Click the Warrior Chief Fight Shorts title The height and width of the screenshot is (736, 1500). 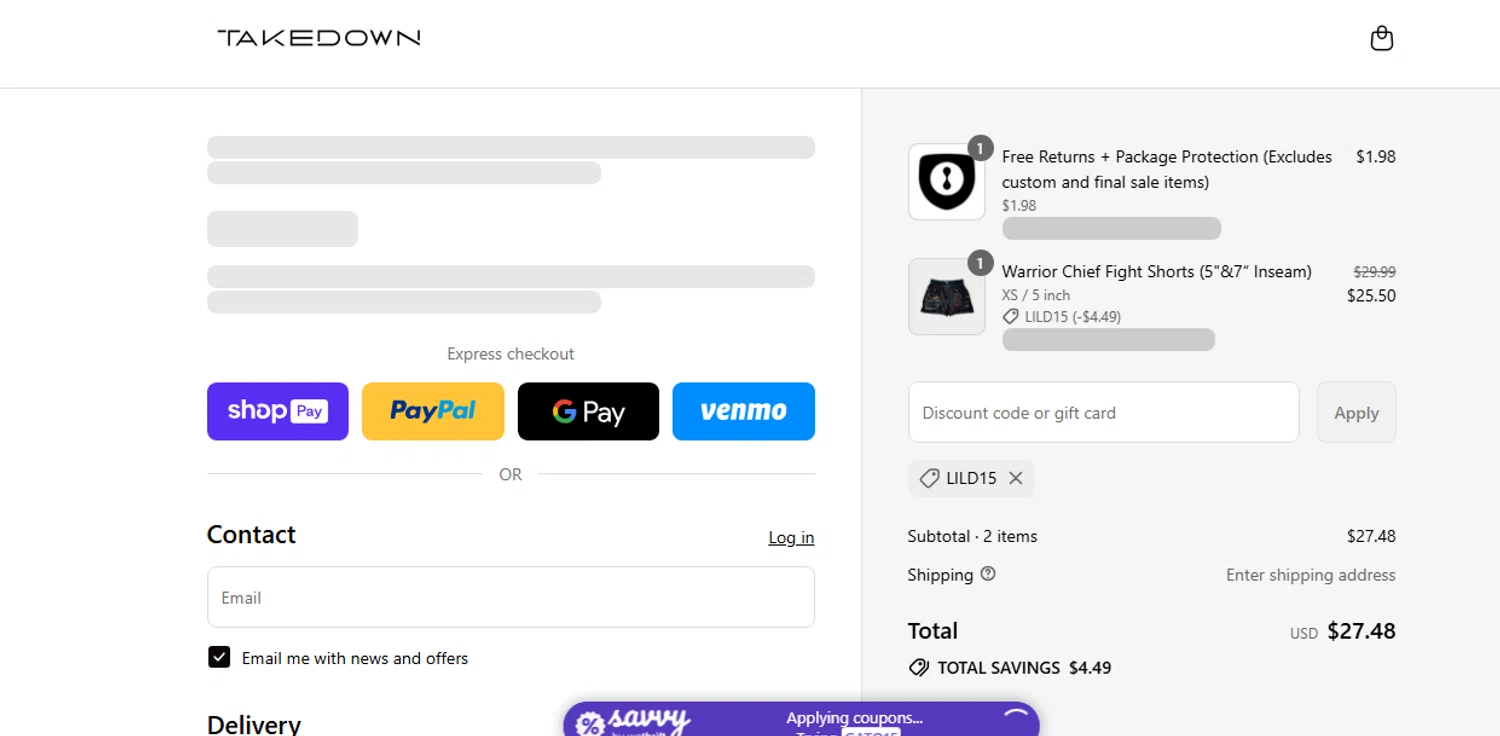click(x=1157, y=271)
